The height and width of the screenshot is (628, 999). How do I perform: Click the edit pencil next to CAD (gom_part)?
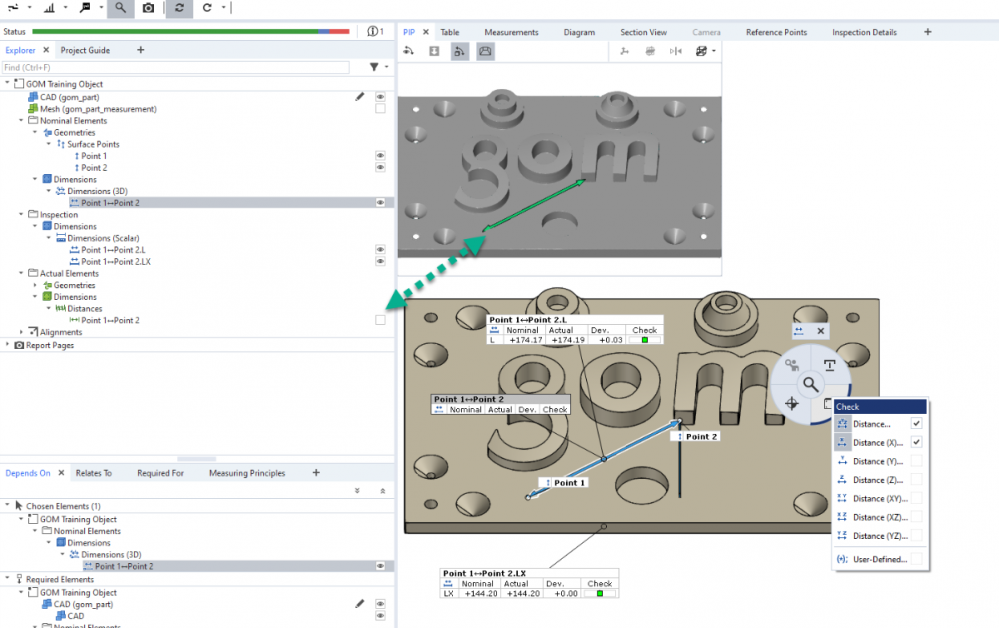(x=360, y=97)
